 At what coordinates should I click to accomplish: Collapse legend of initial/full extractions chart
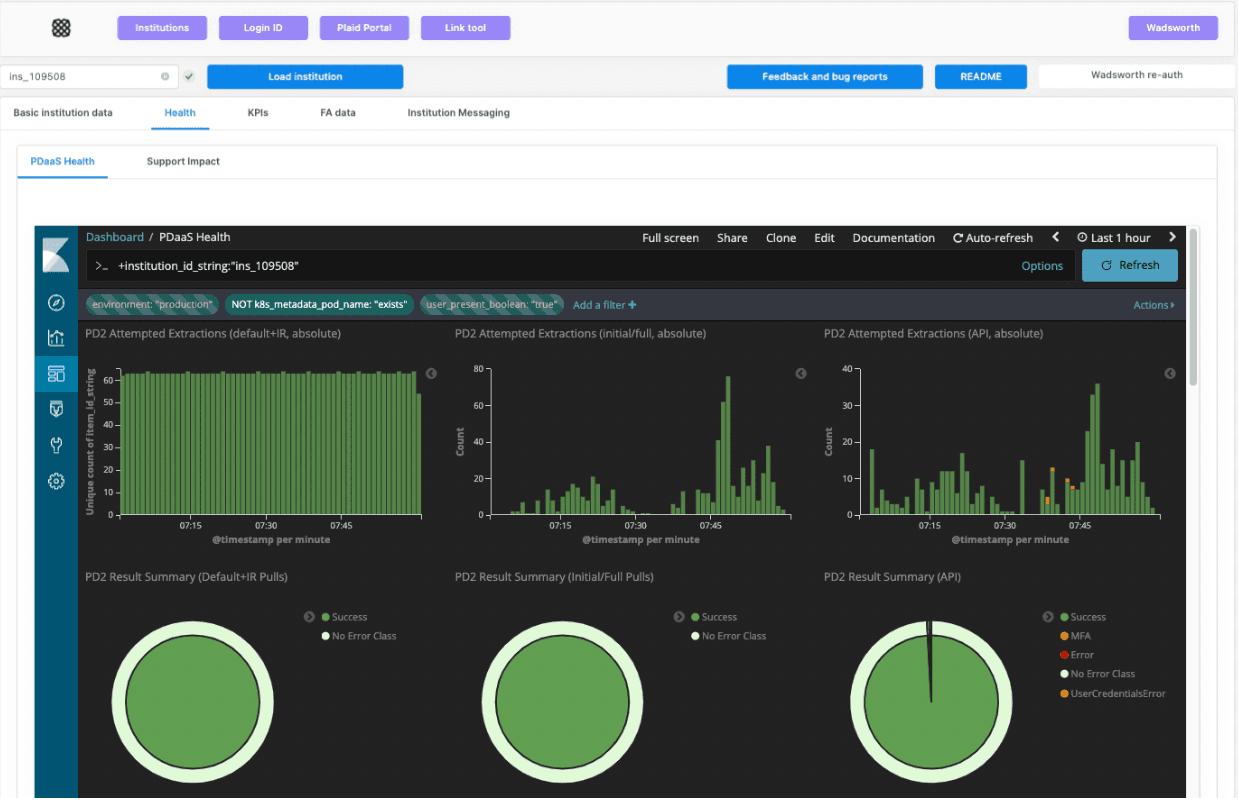coord(801,374)
